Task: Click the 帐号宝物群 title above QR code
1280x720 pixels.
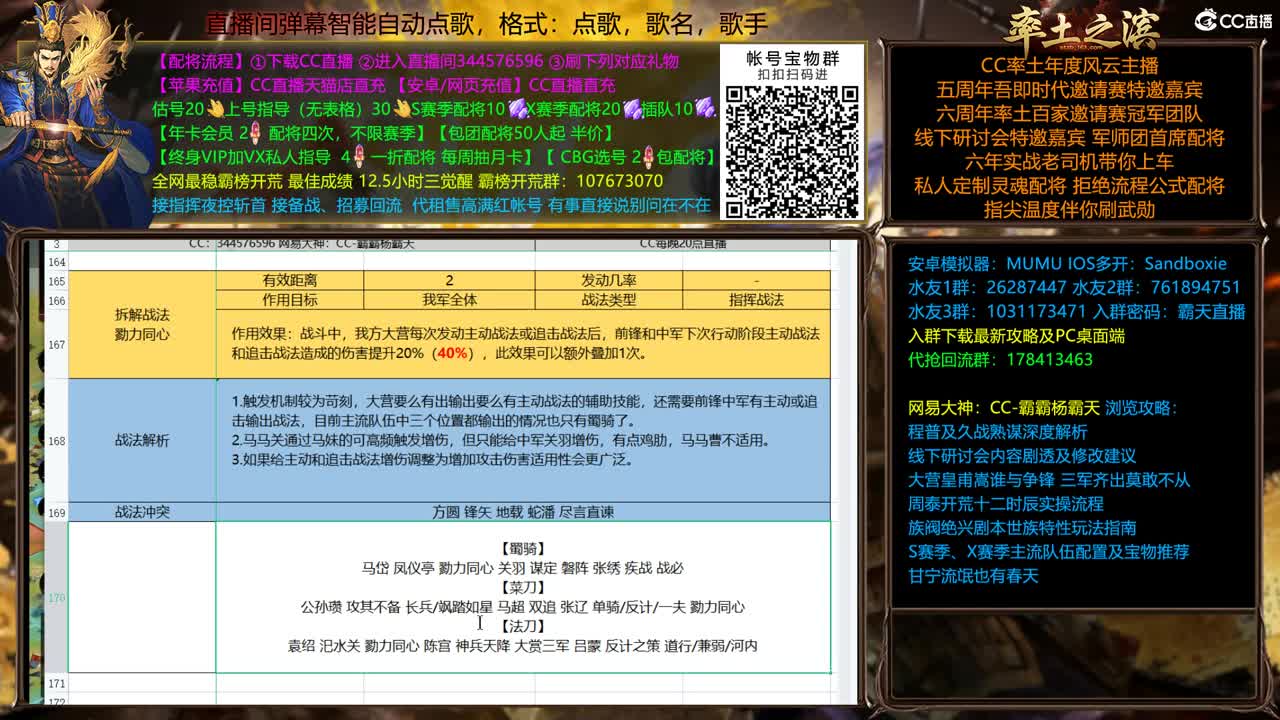Action: click(x=793, y=59)
